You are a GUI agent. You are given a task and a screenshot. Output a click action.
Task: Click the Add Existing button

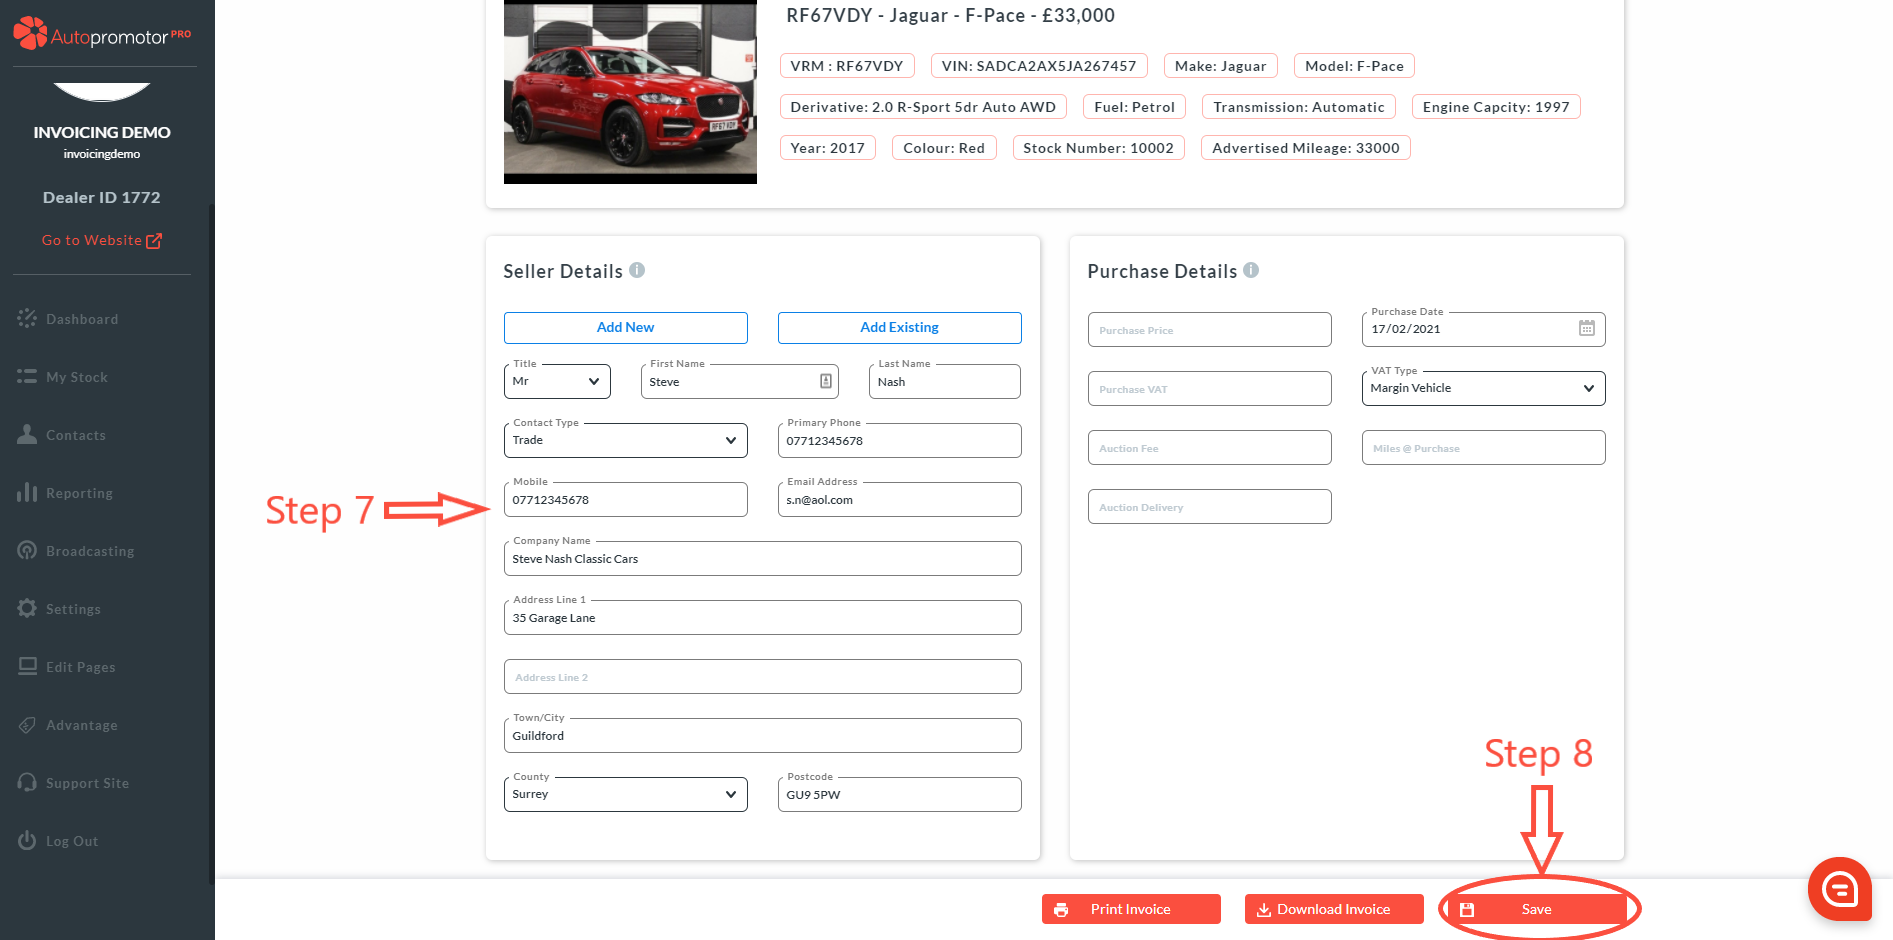899,327
